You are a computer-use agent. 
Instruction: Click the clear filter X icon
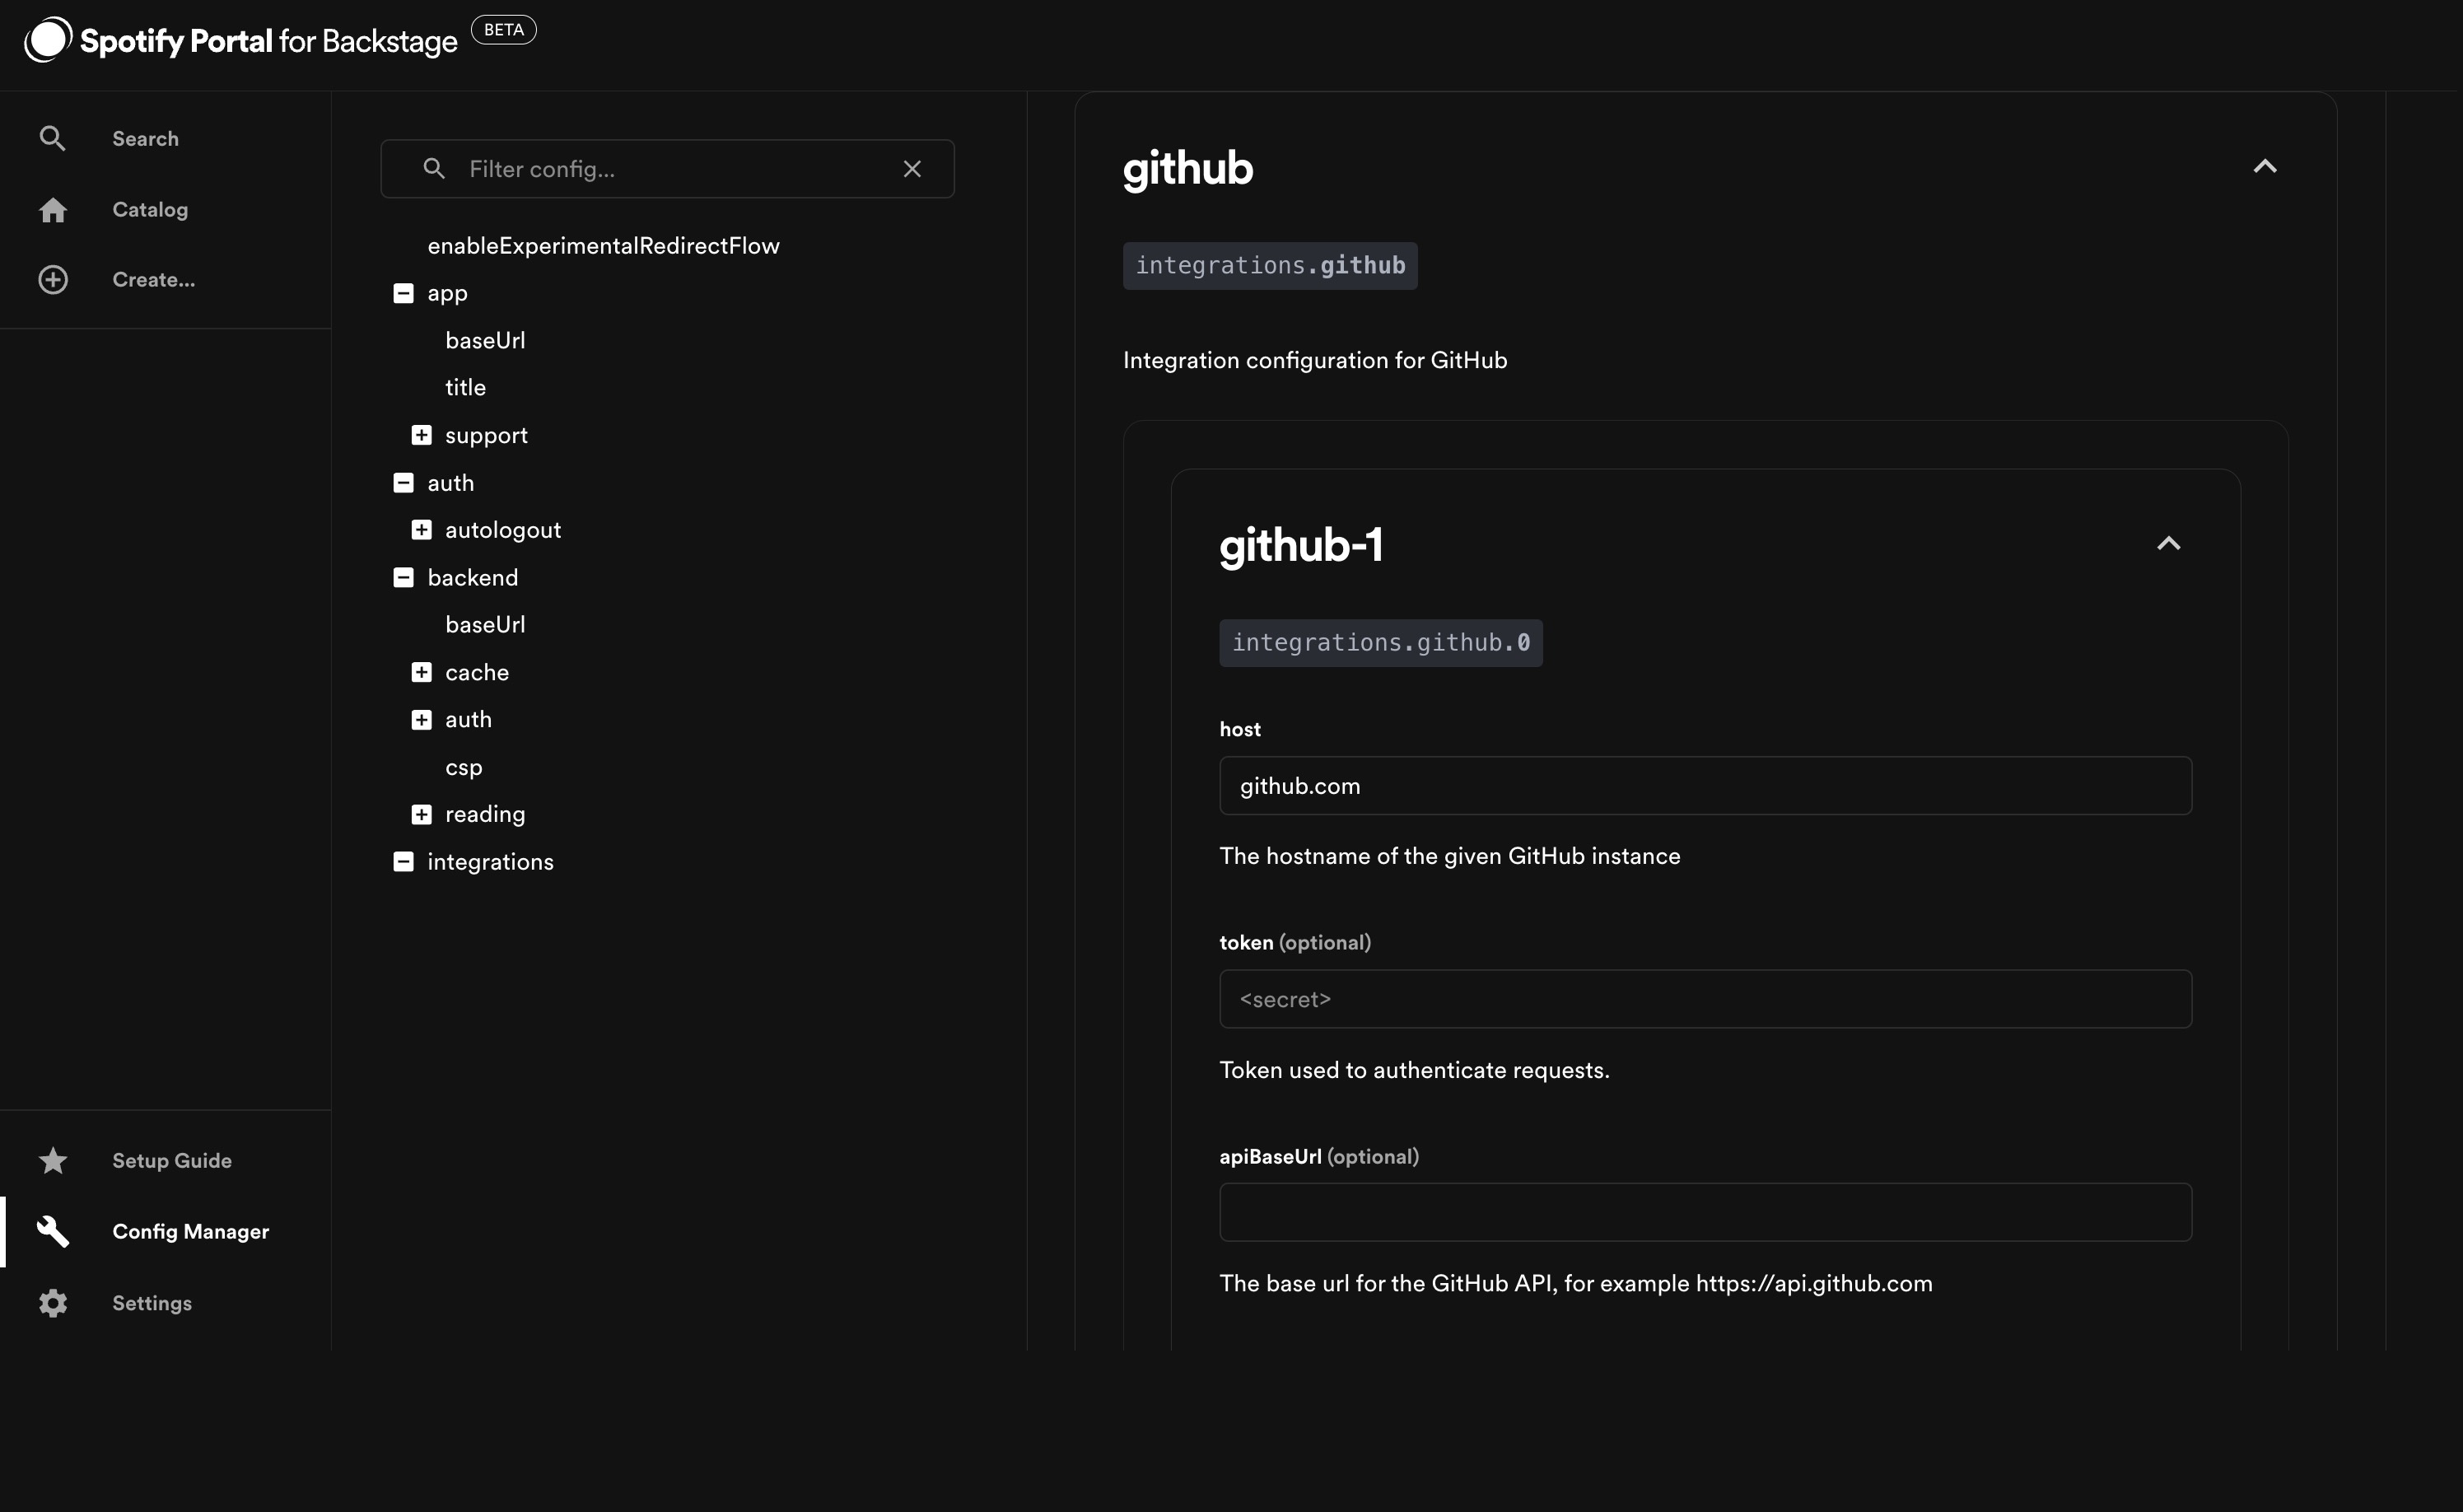(913, 167)
